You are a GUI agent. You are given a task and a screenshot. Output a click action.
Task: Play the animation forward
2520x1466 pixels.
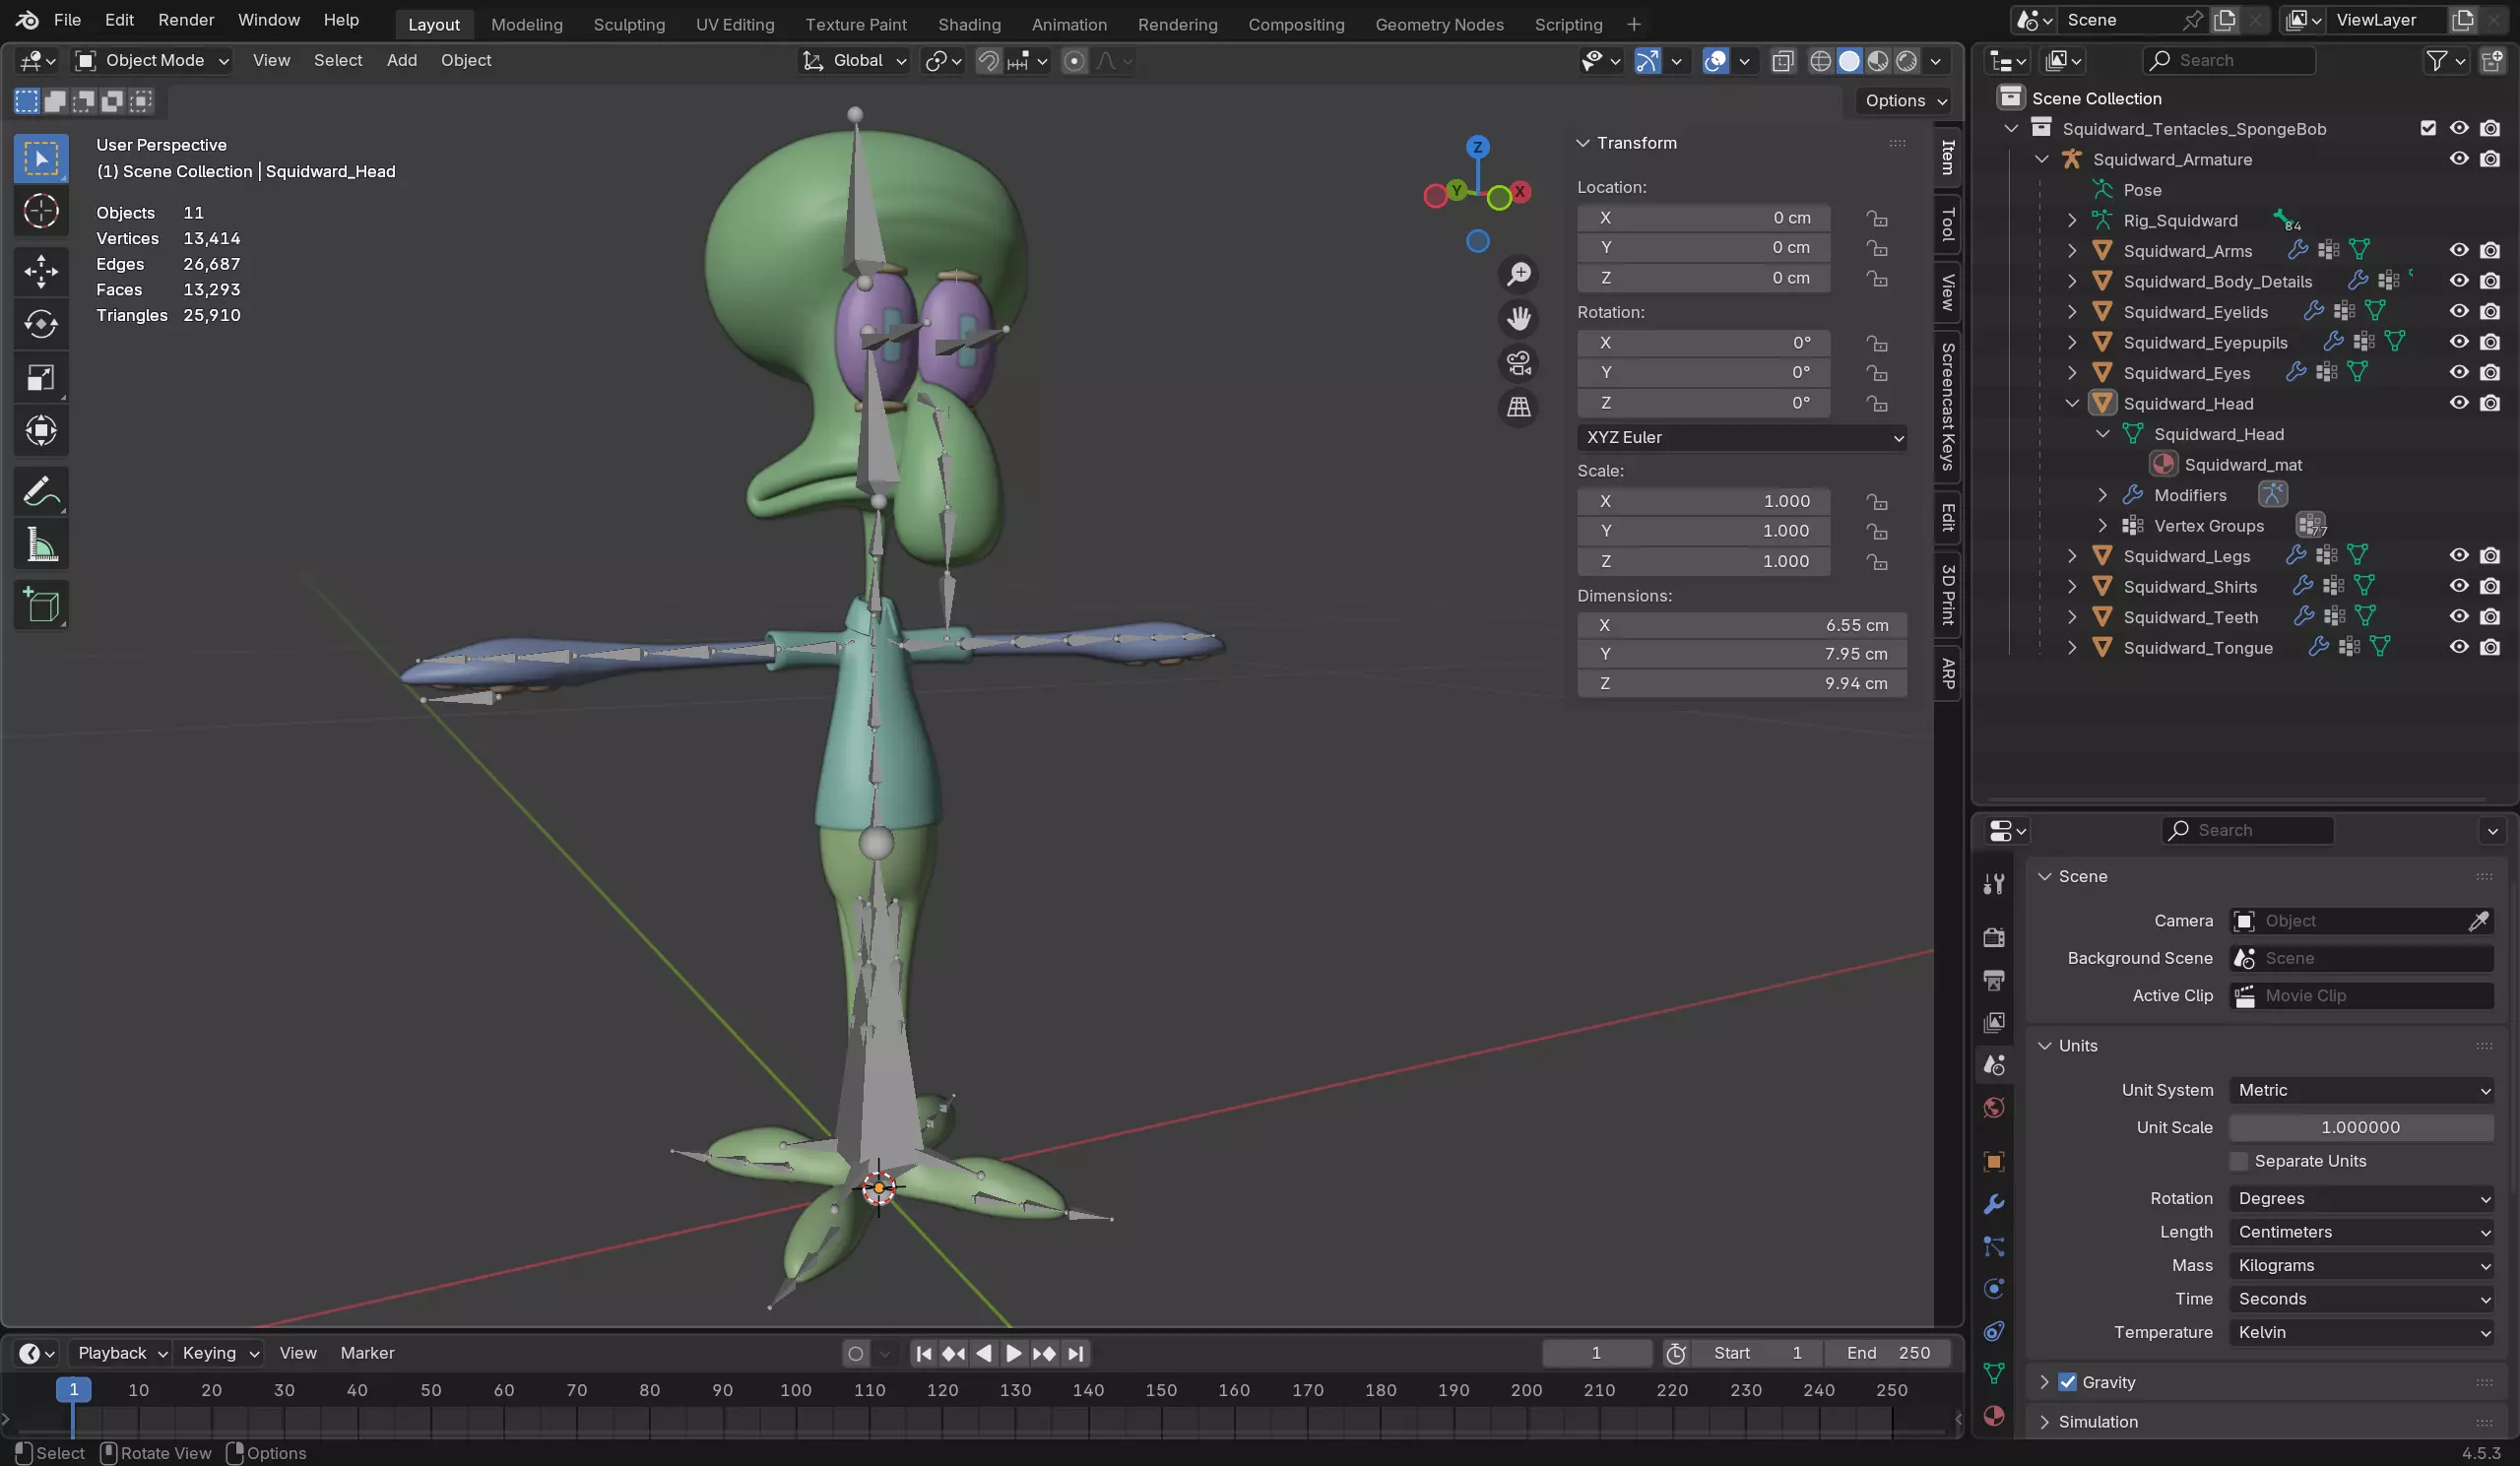tap(1013, 1353)
